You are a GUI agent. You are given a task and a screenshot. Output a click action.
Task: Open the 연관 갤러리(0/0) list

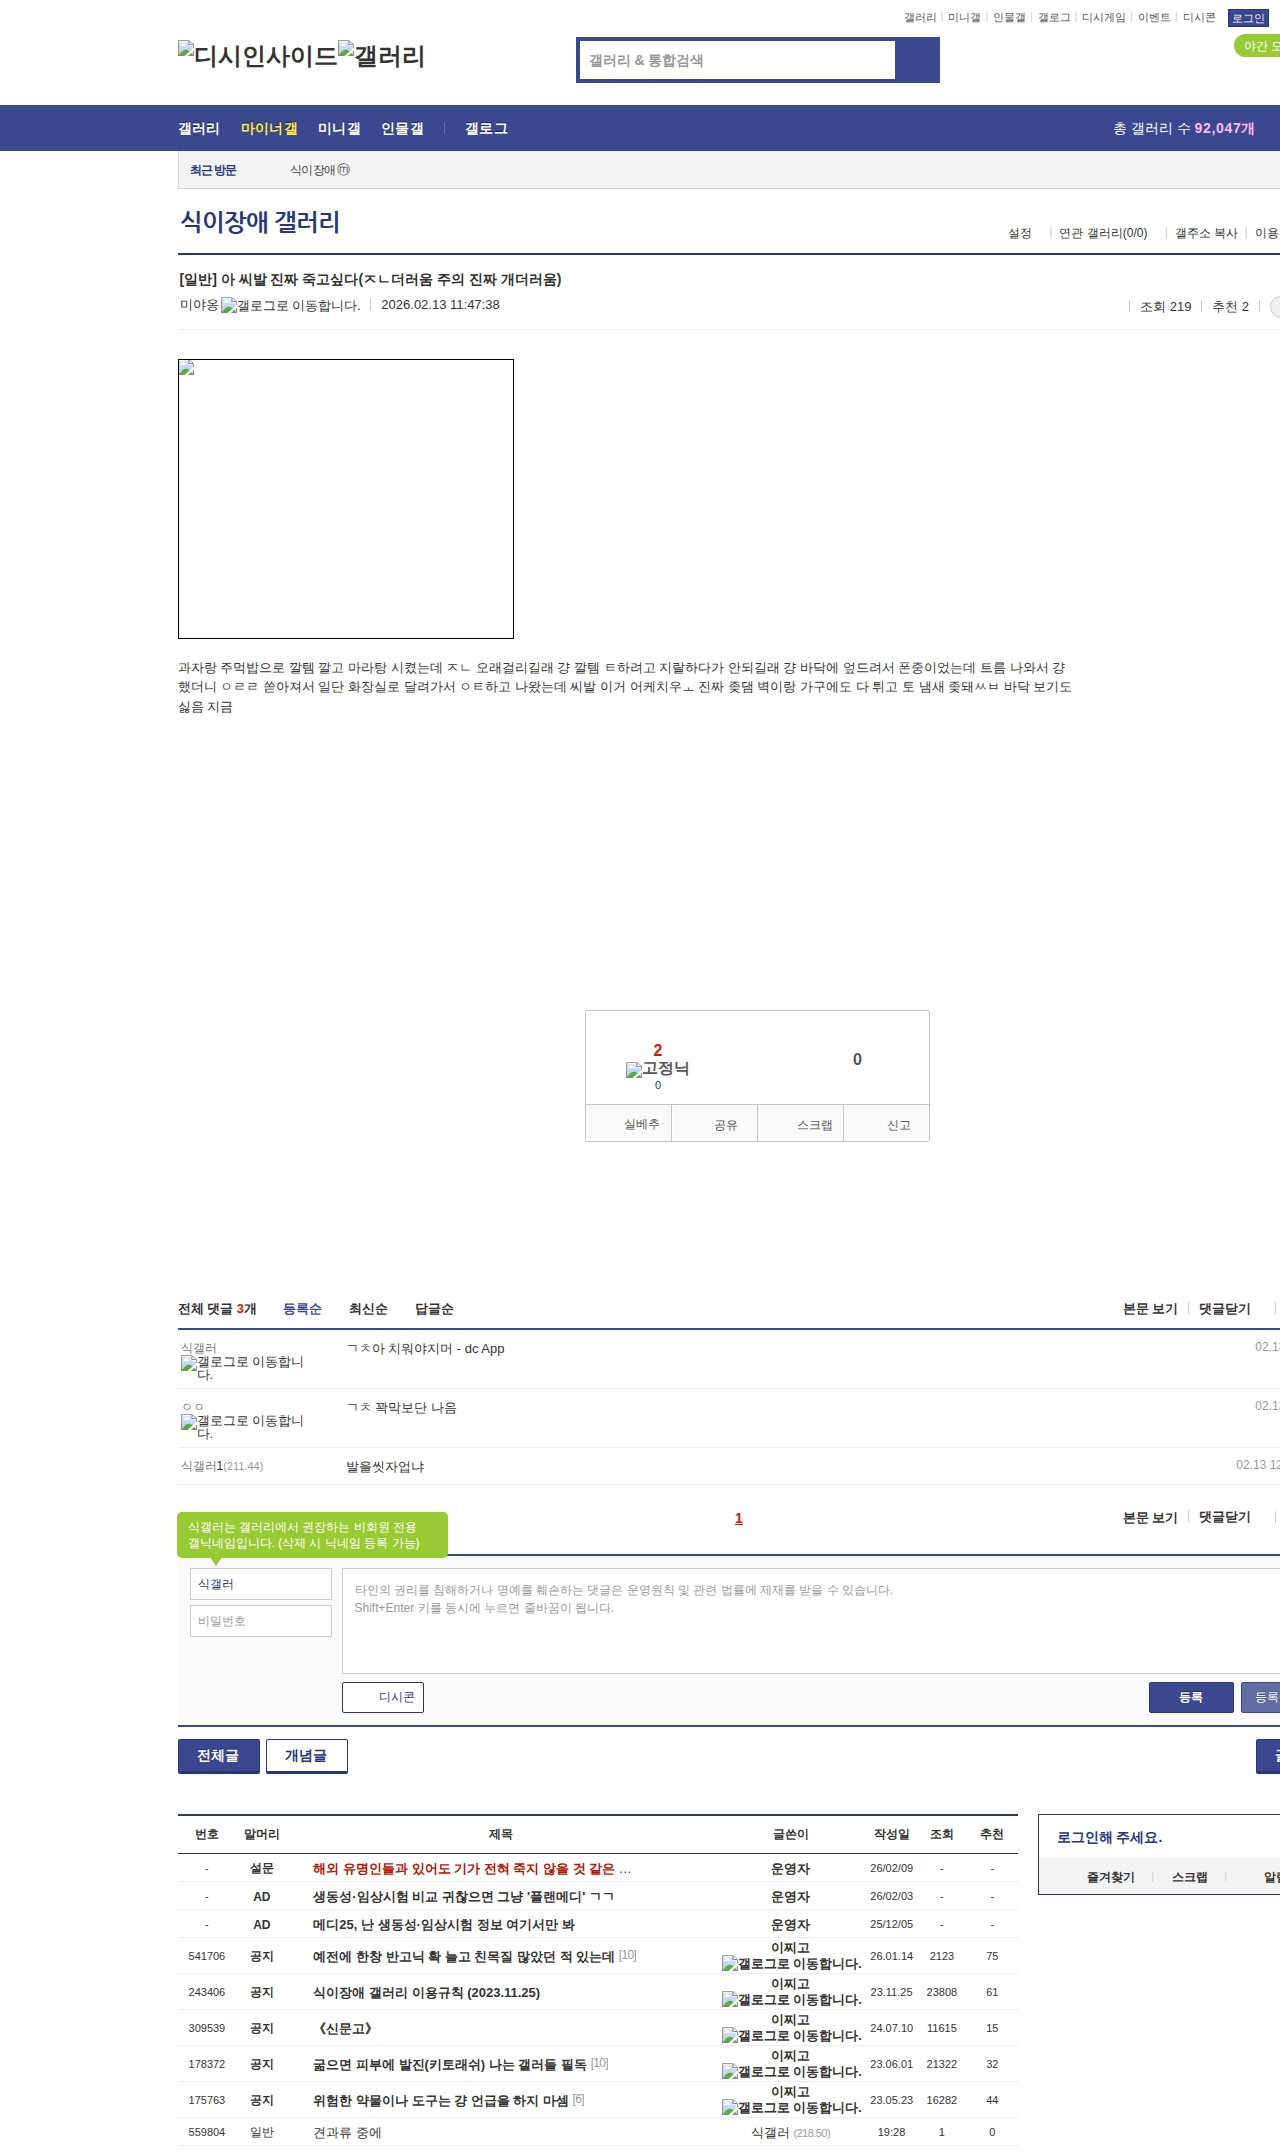(x=1103, y=233)
